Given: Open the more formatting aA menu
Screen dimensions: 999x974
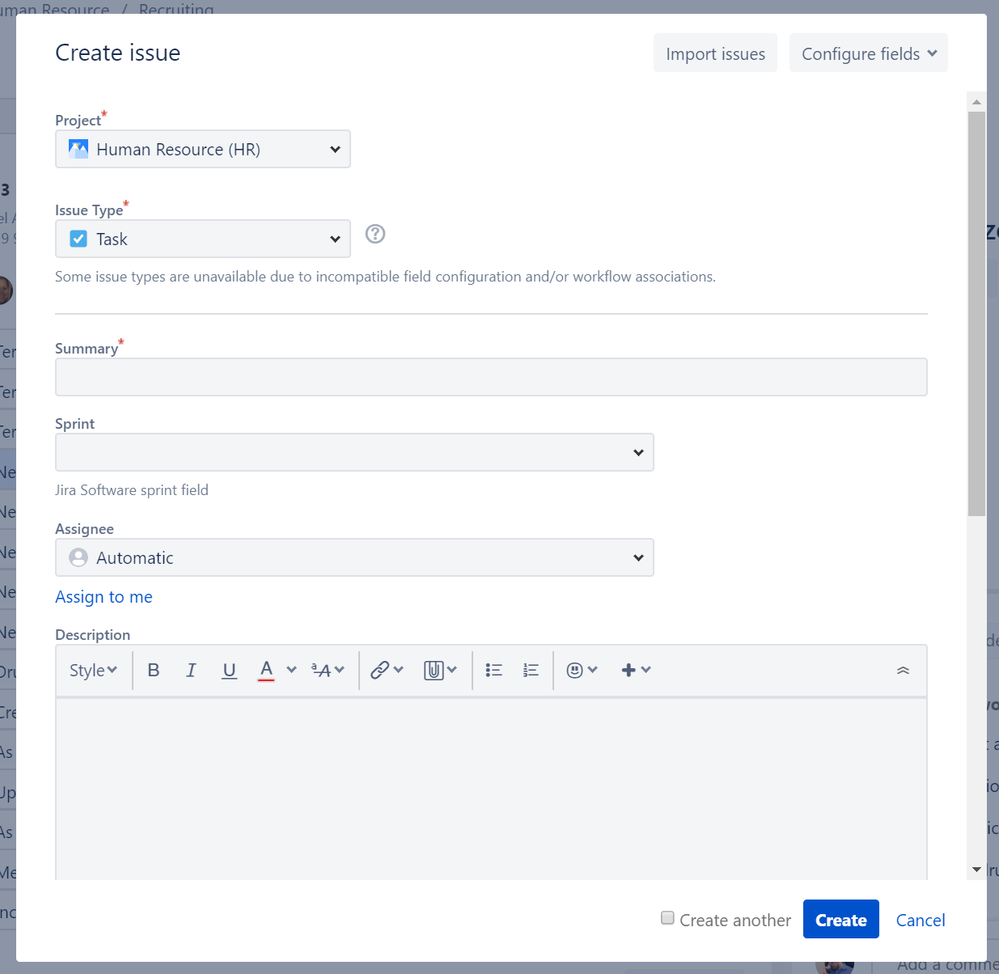Looking at the screenshot, I should click(327, 670).
